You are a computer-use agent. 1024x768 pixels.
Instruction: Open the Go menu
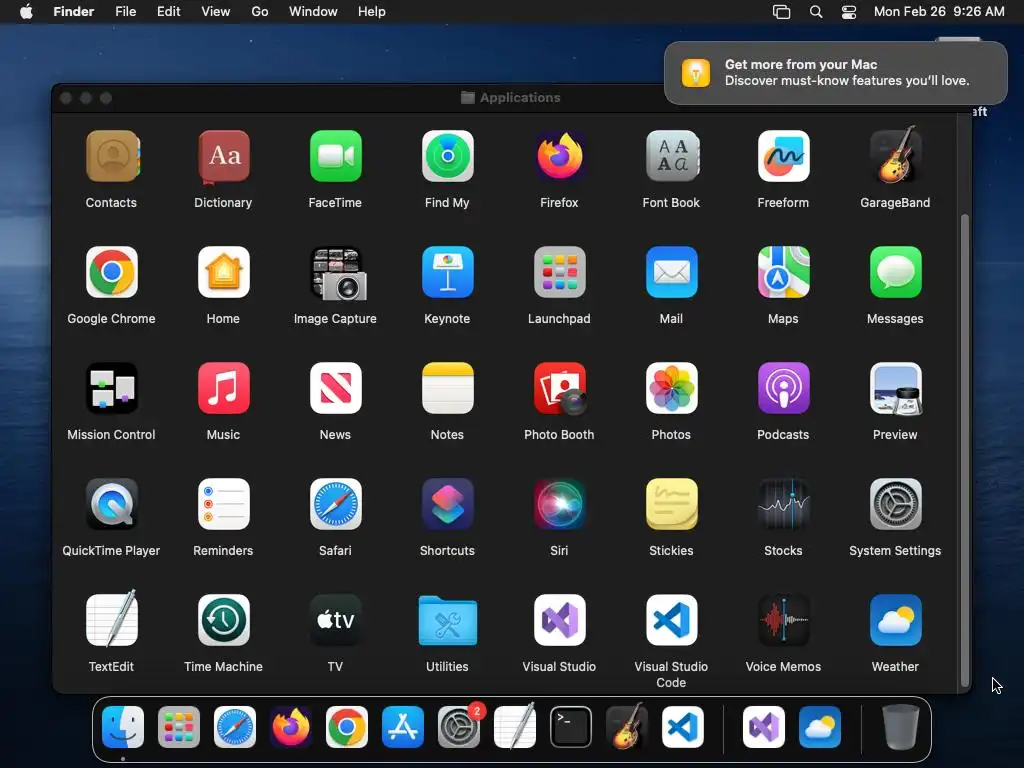coord(260,11)
